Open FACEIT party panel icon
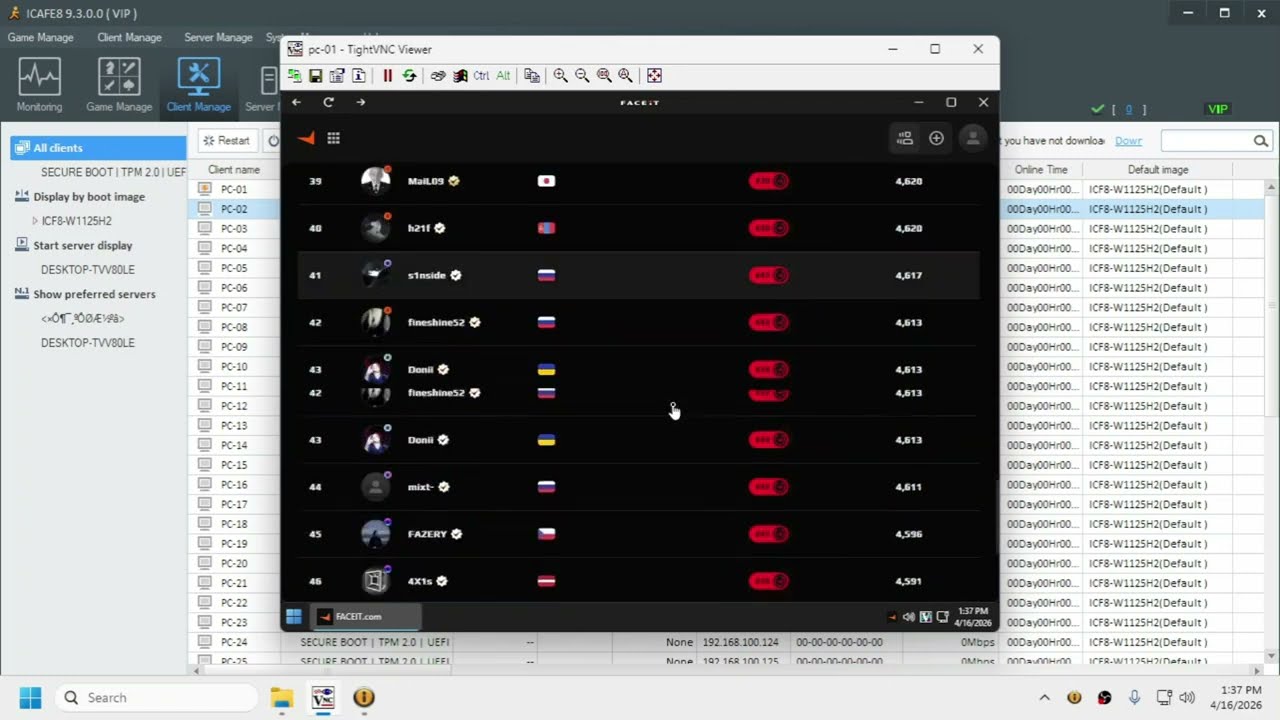 point(905,138)
